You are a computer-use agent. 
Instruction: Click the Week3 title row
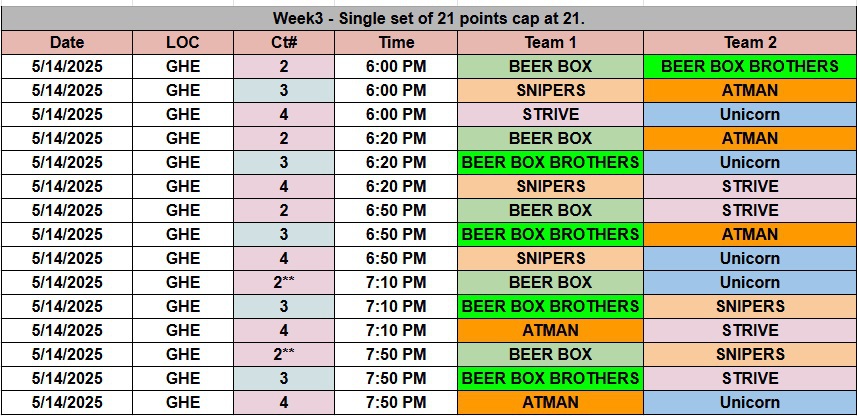pyautogui.click(x=428, y=19)
